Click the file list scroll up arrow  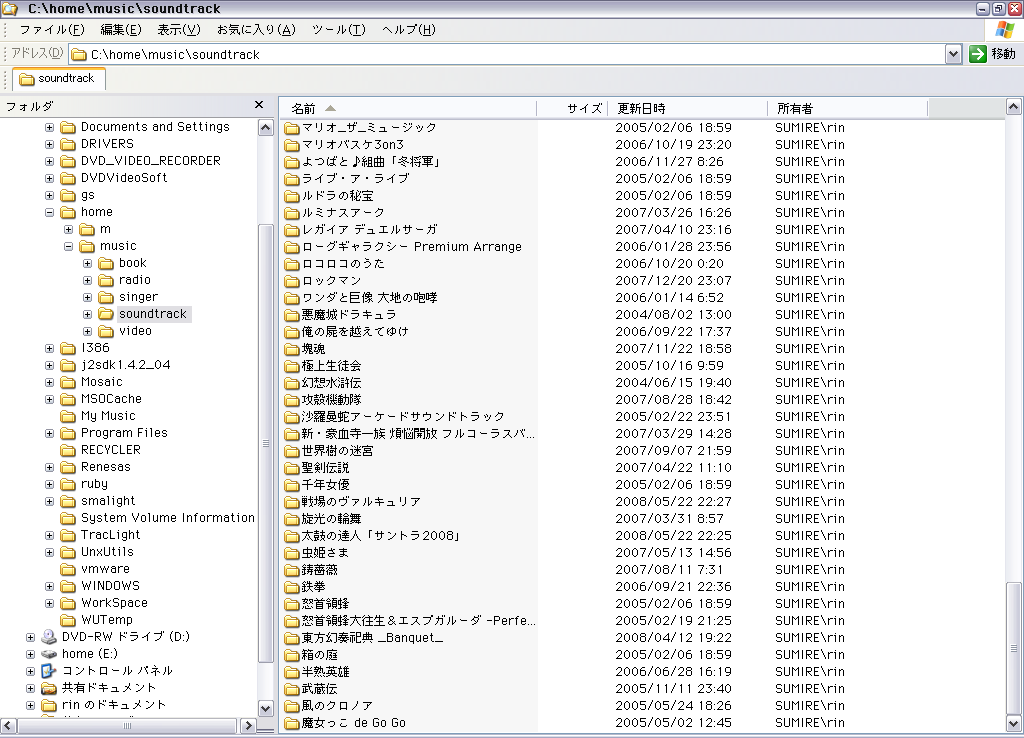(1014, 106)
